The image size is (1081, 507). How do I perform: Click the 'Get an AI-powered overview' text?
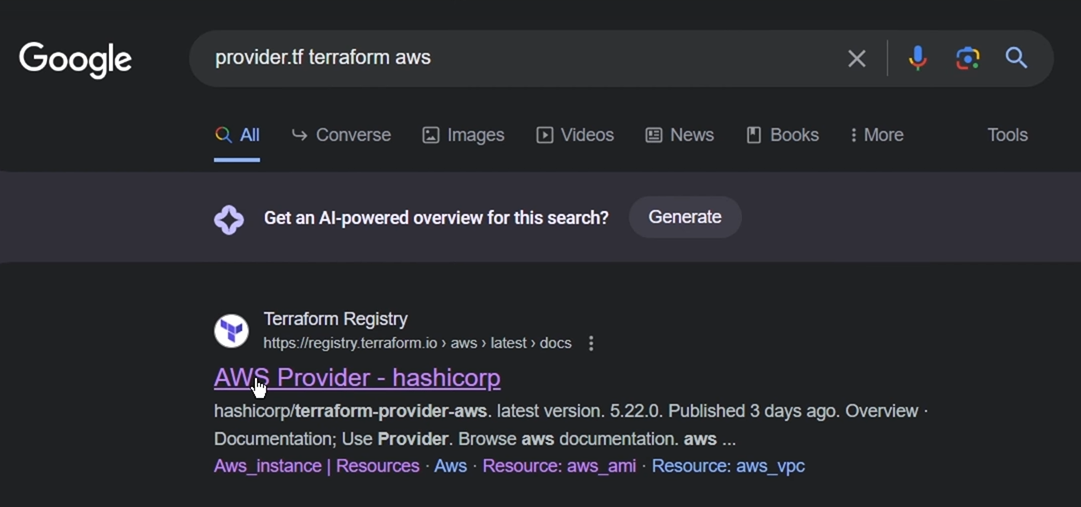pyautogui.click(x=436, y=219)
